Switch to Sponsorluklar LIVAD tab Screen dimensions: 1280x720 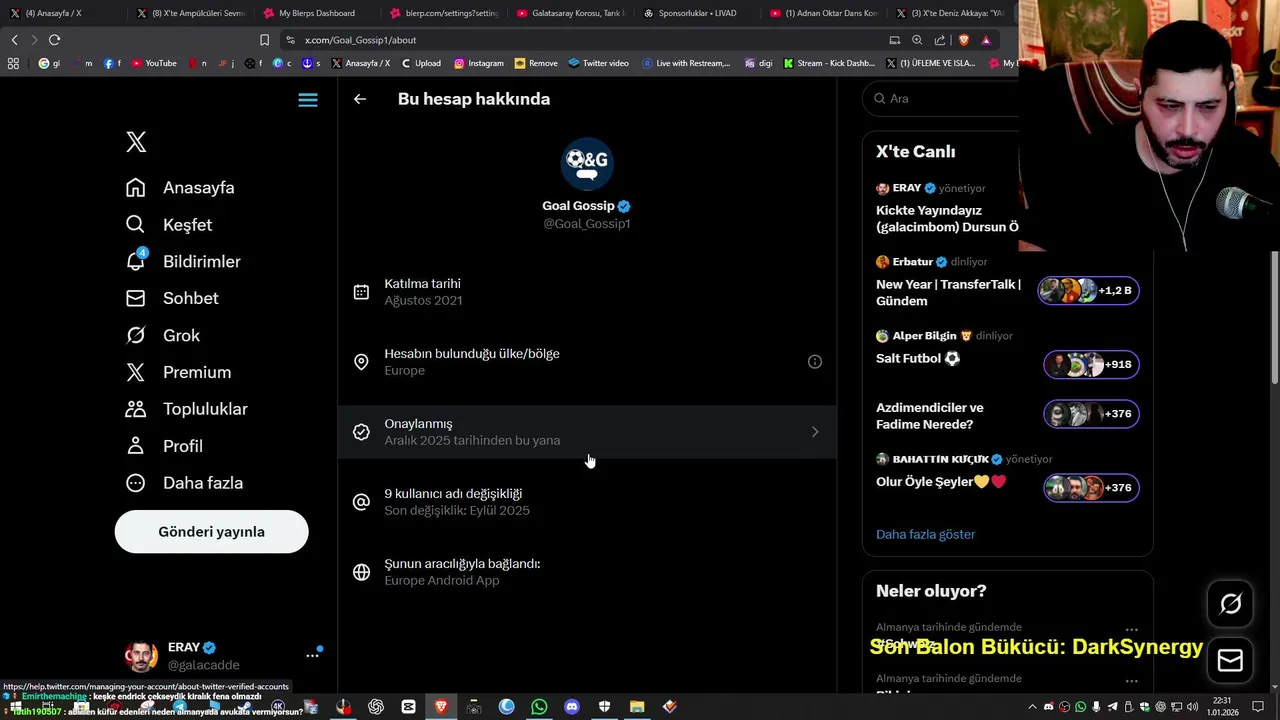(696, 13)
